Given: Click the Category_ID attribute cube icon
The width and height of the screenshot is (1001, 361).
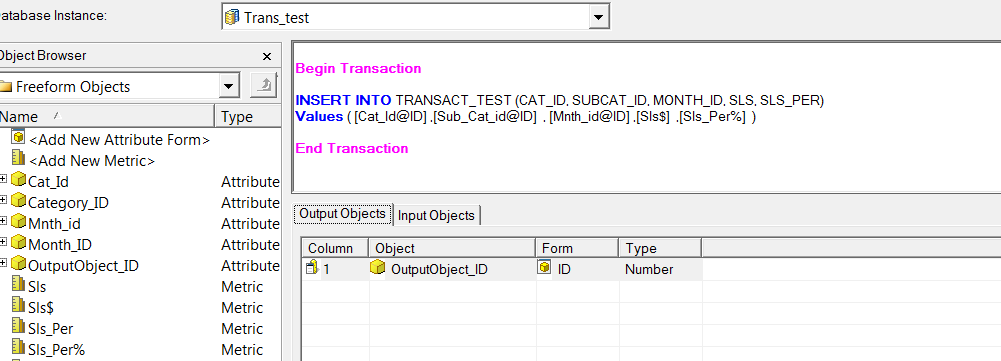Looking at the screenshot, I should [19, 201].
